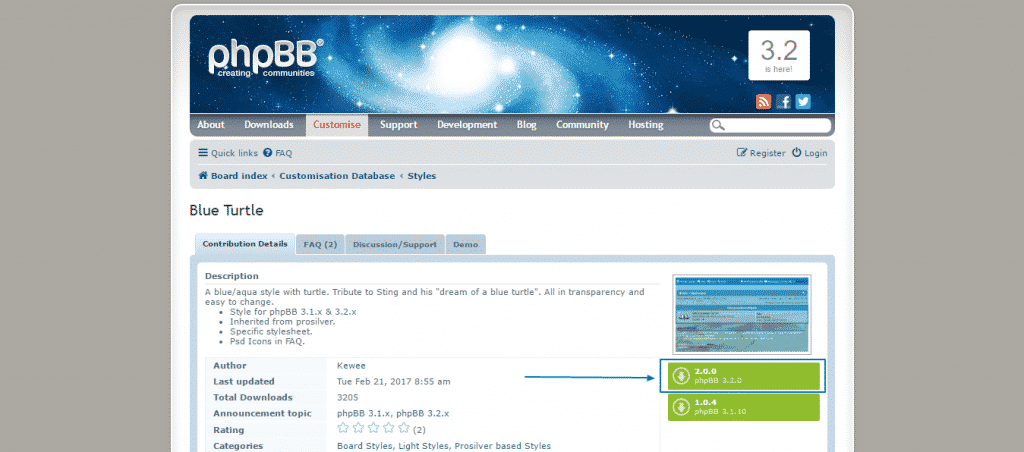Click the RSS feed icon
Image resolution: width=1024 pixels, height=452 pixels.
(x=763, y=101)
